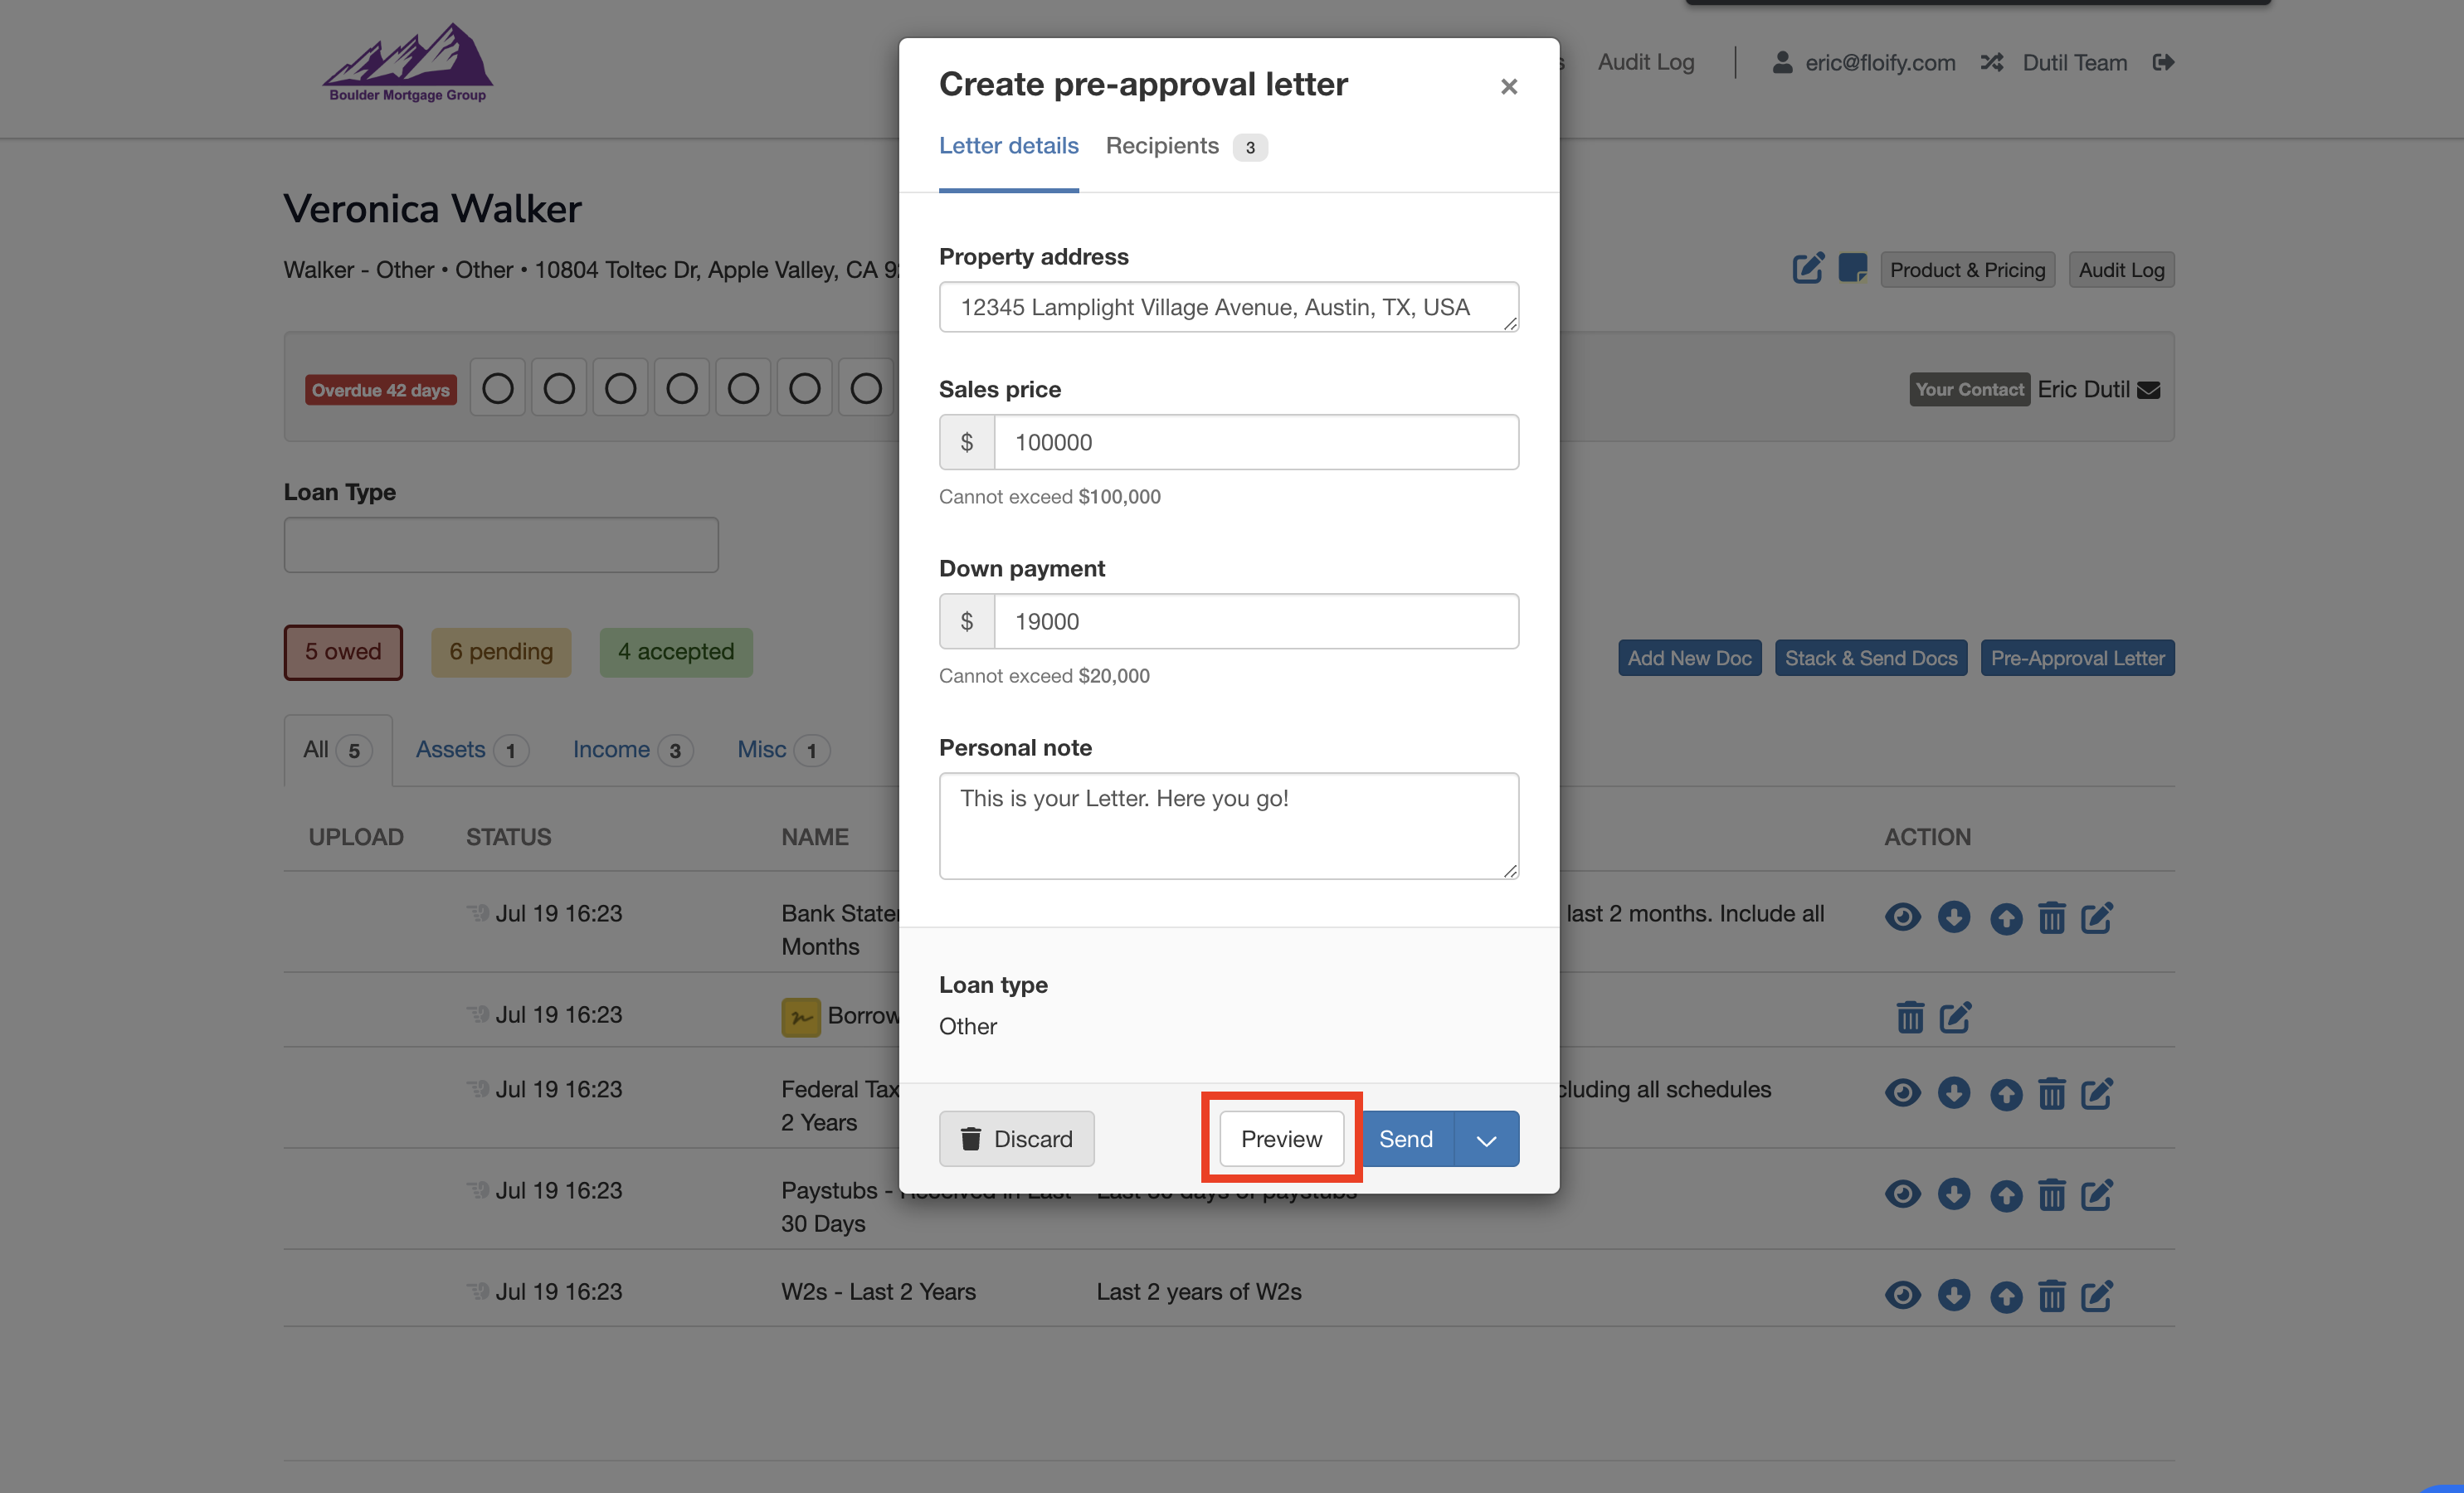
Task: Expand the Send button dropdown arrow
Action: pyautogui.click(x=1486, y=1139)
